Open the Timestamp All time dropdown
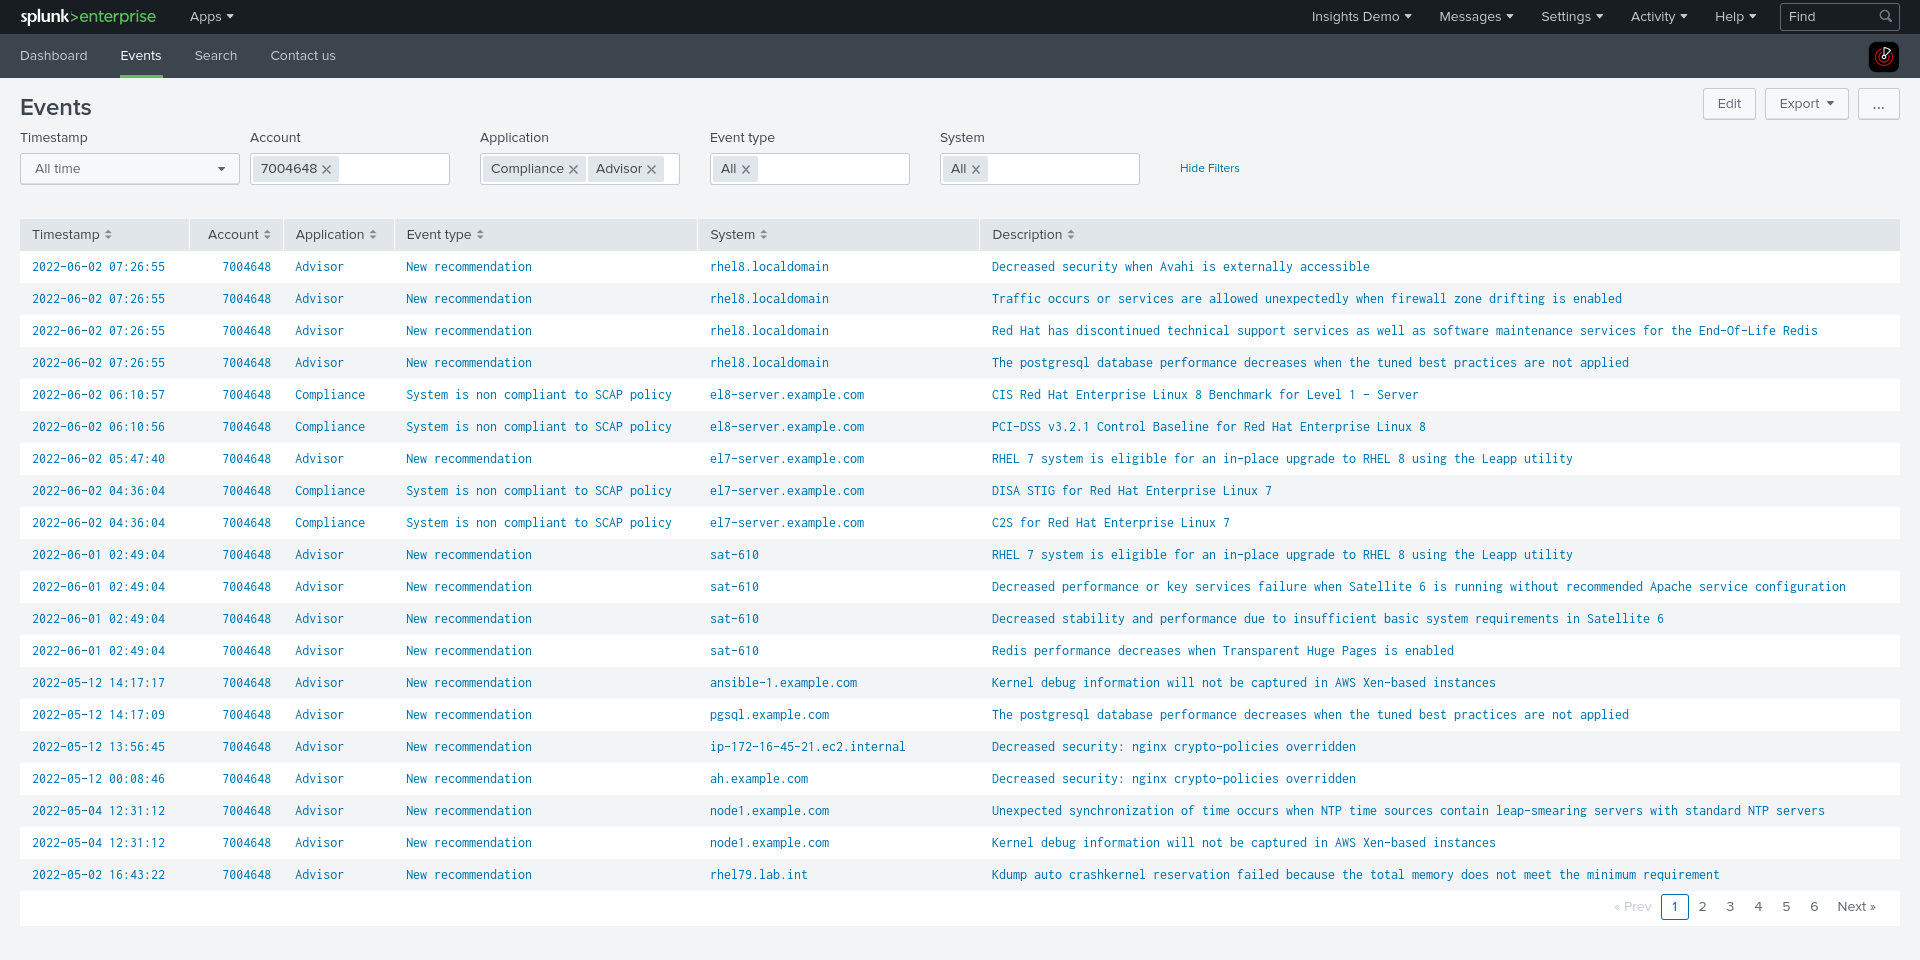The image size is (1920, 960). (130, 169)
